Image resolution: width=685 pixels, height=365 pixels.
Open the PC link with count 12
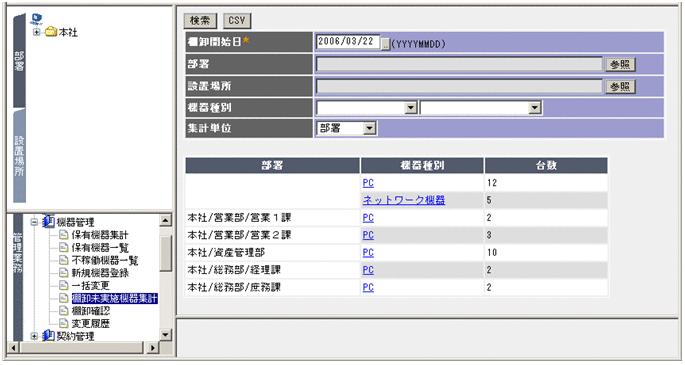[368, 183]
